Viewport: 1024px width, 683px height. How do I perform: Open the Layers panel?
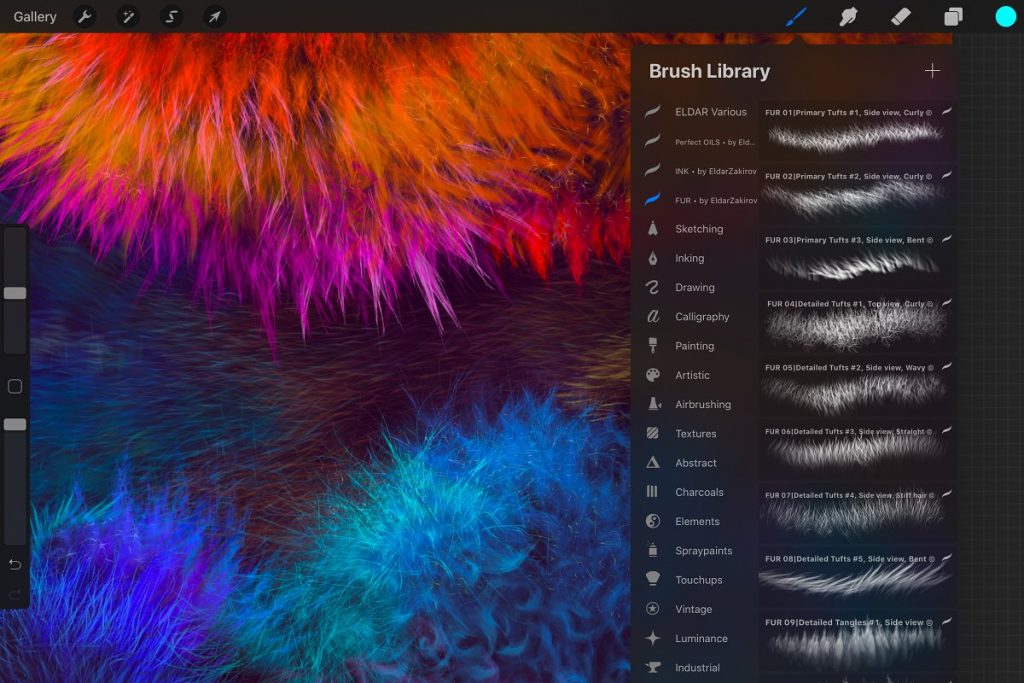(x=953, y=16)
